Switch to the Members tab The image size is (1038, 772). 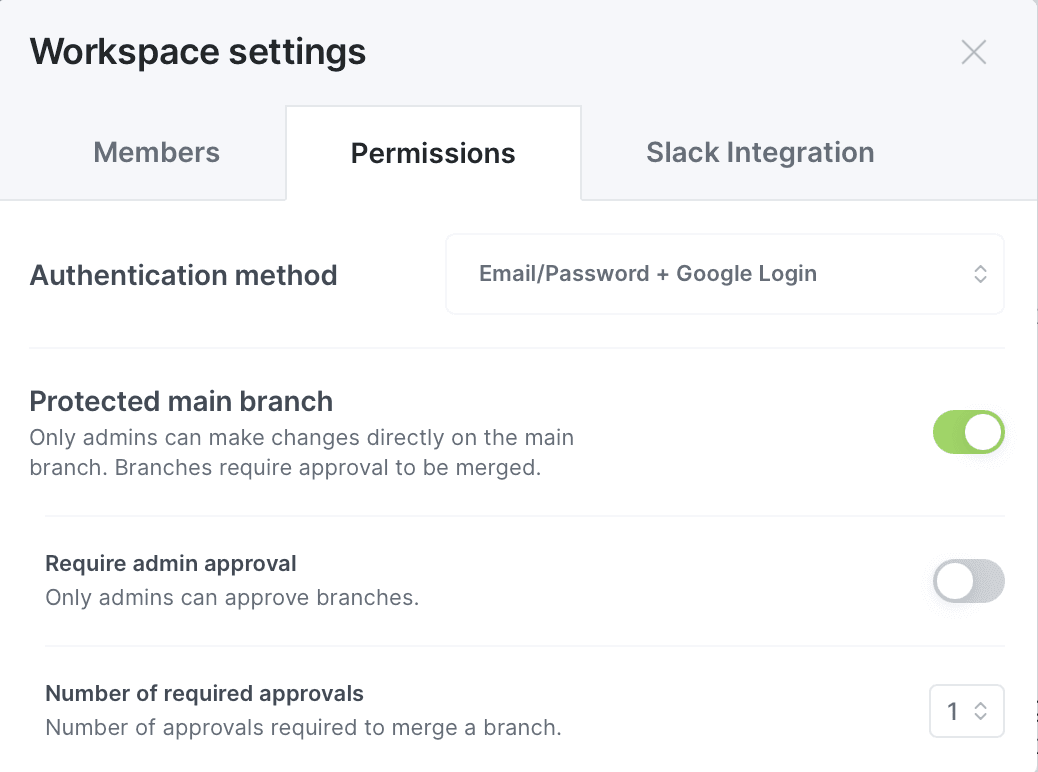point(156,153)
